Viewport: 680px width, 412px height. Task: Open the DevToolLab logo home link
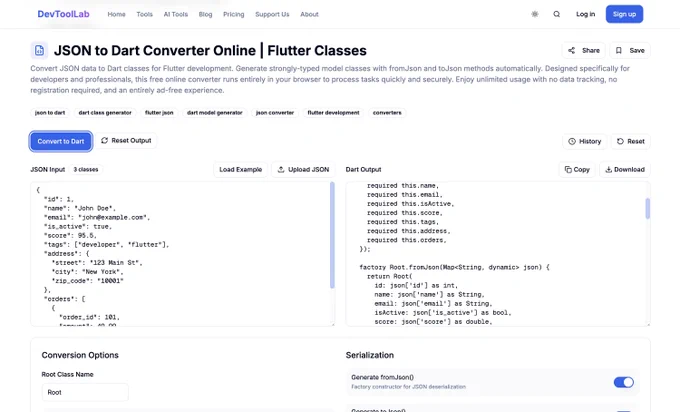point(63,14)
